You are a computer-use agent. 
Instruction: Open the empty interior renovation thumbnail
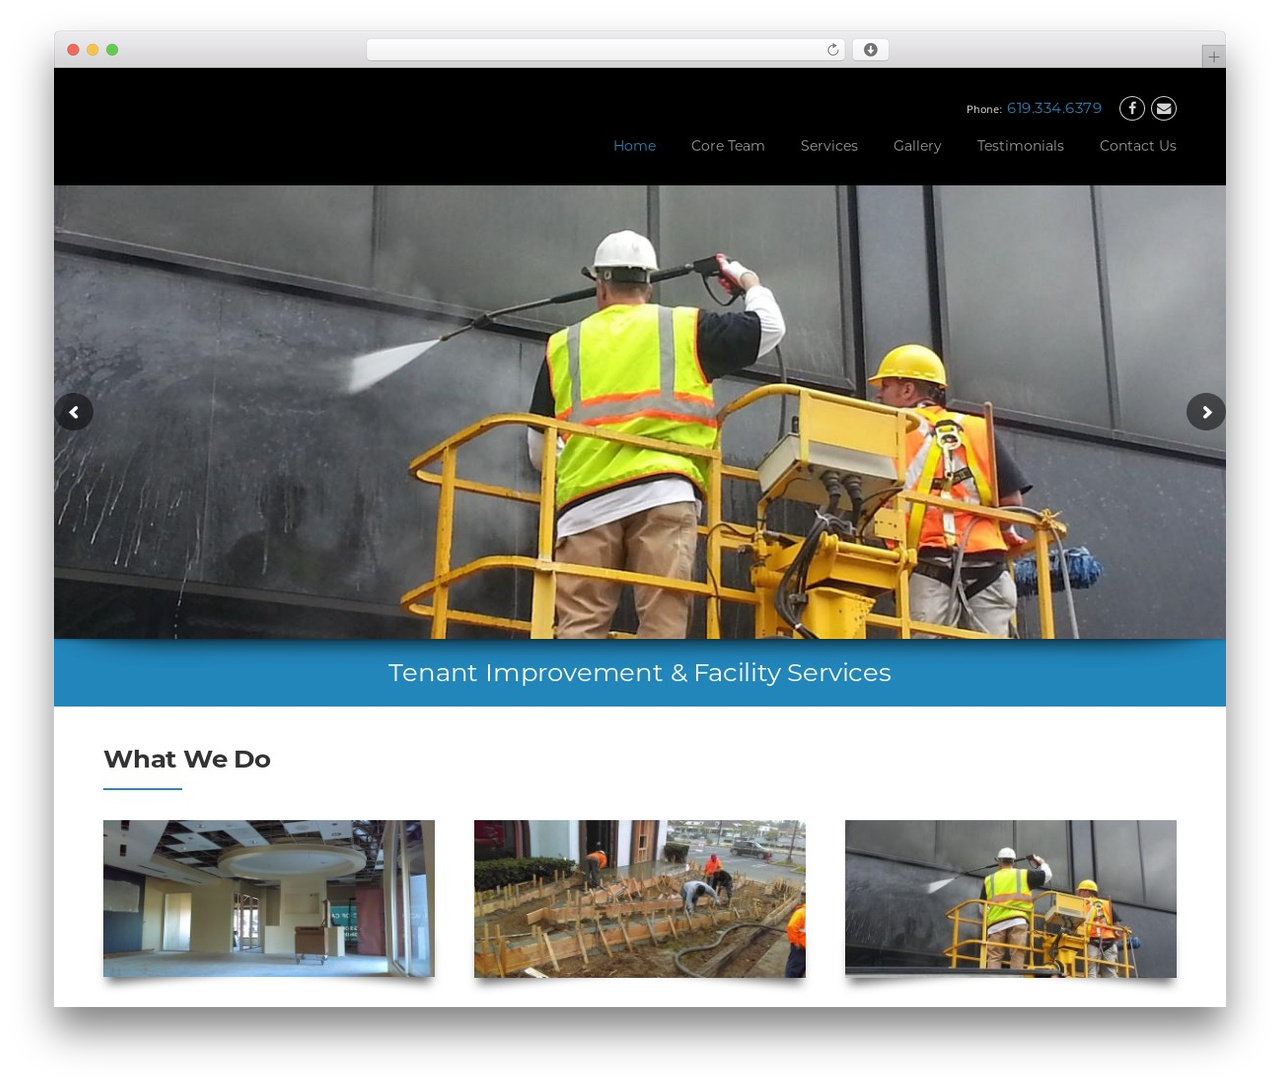[269, 899]
